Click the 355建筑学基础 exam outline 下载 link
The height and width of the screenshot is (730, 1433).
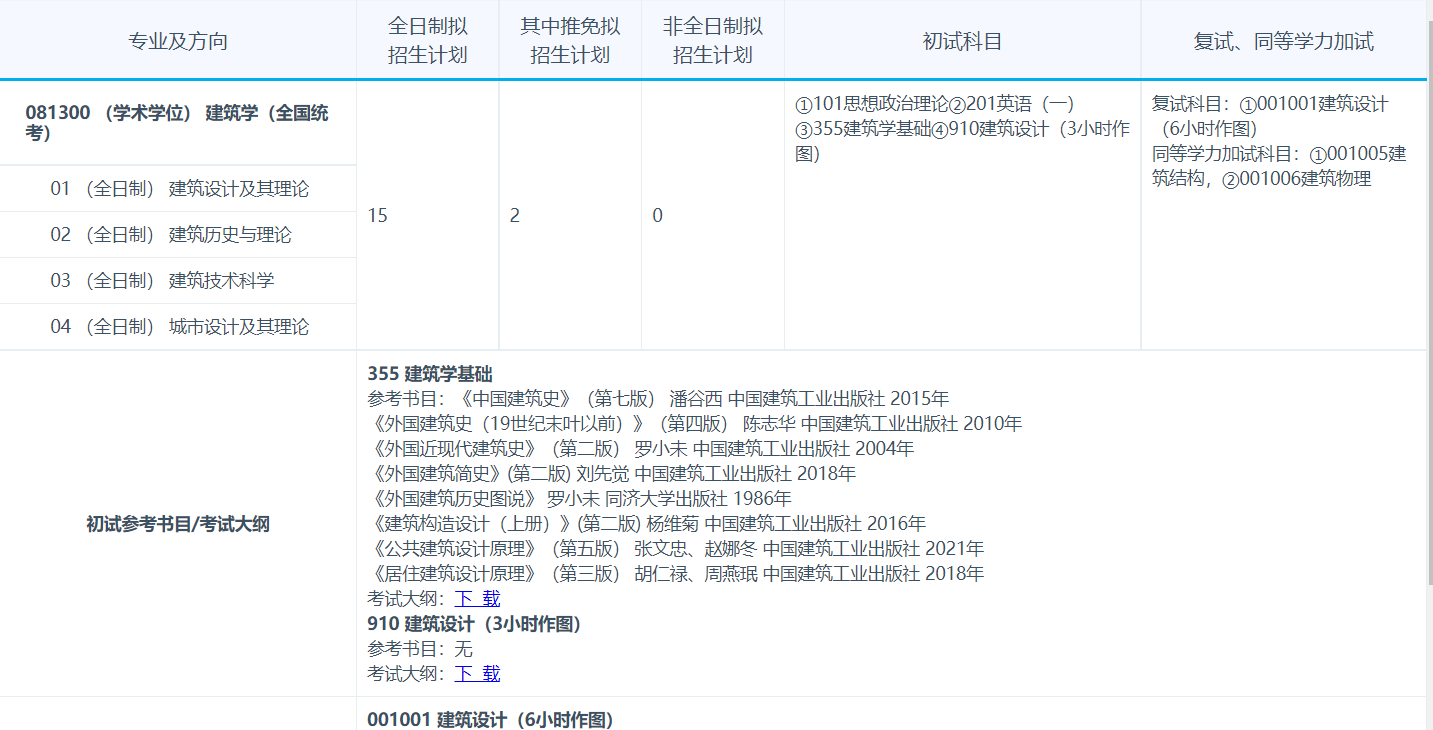[x=477, y=598]
